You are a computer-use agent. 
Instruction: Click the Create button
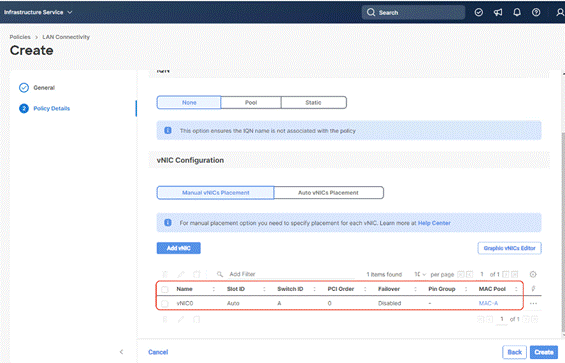(x=544, y=352)
